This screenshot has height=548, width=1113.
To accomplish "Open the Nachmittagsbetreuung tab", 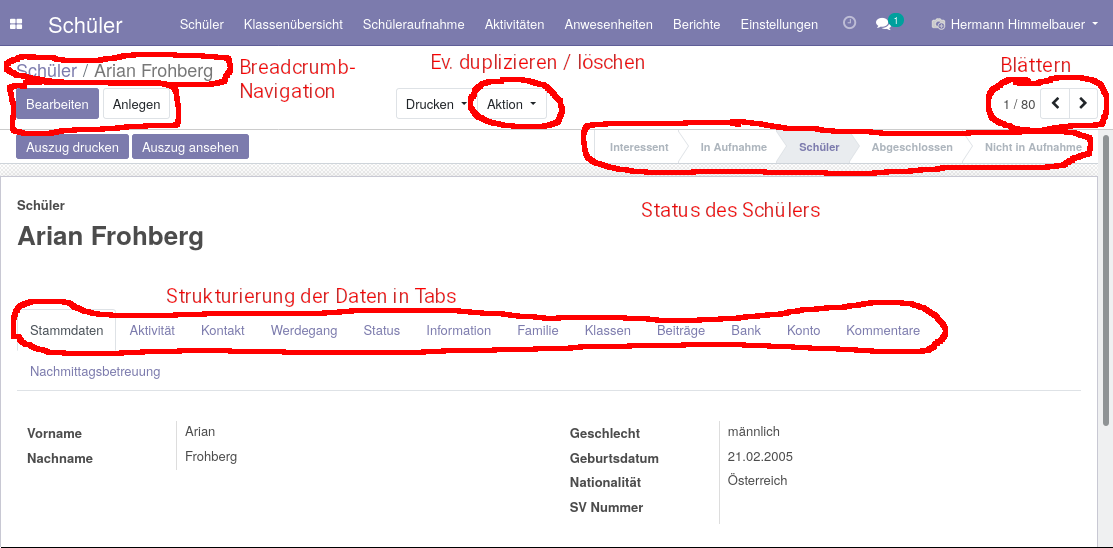I will point(95,371).
